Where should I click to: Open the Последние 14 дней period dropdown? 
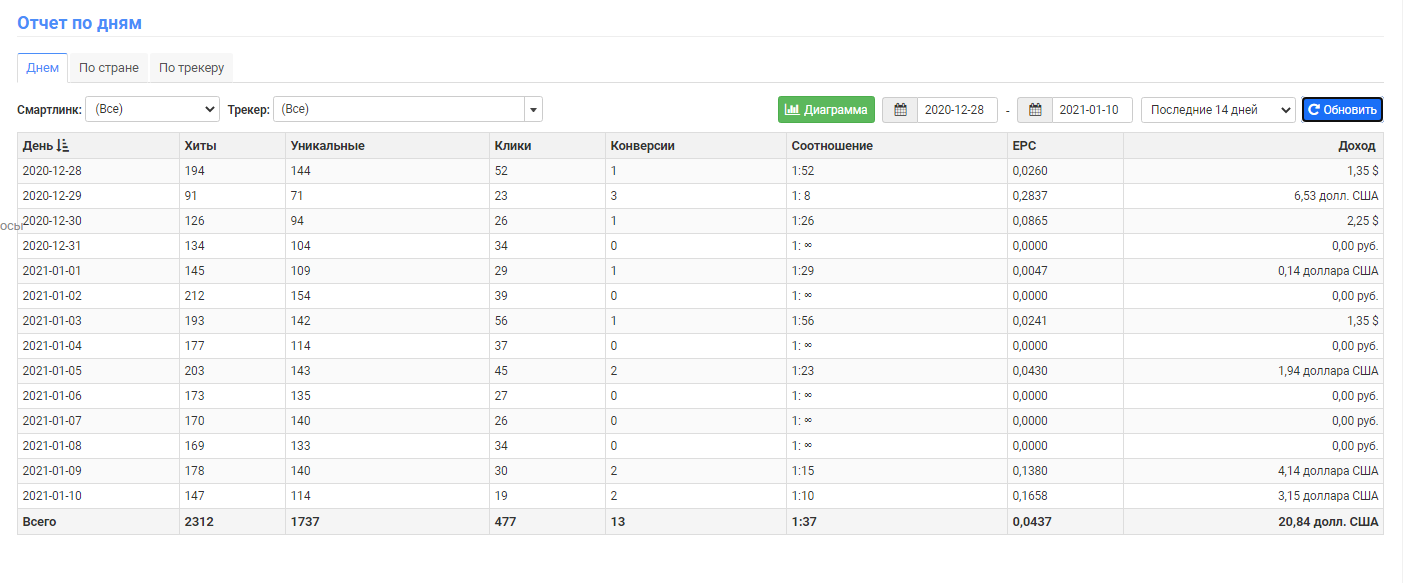coord(1217,110)
